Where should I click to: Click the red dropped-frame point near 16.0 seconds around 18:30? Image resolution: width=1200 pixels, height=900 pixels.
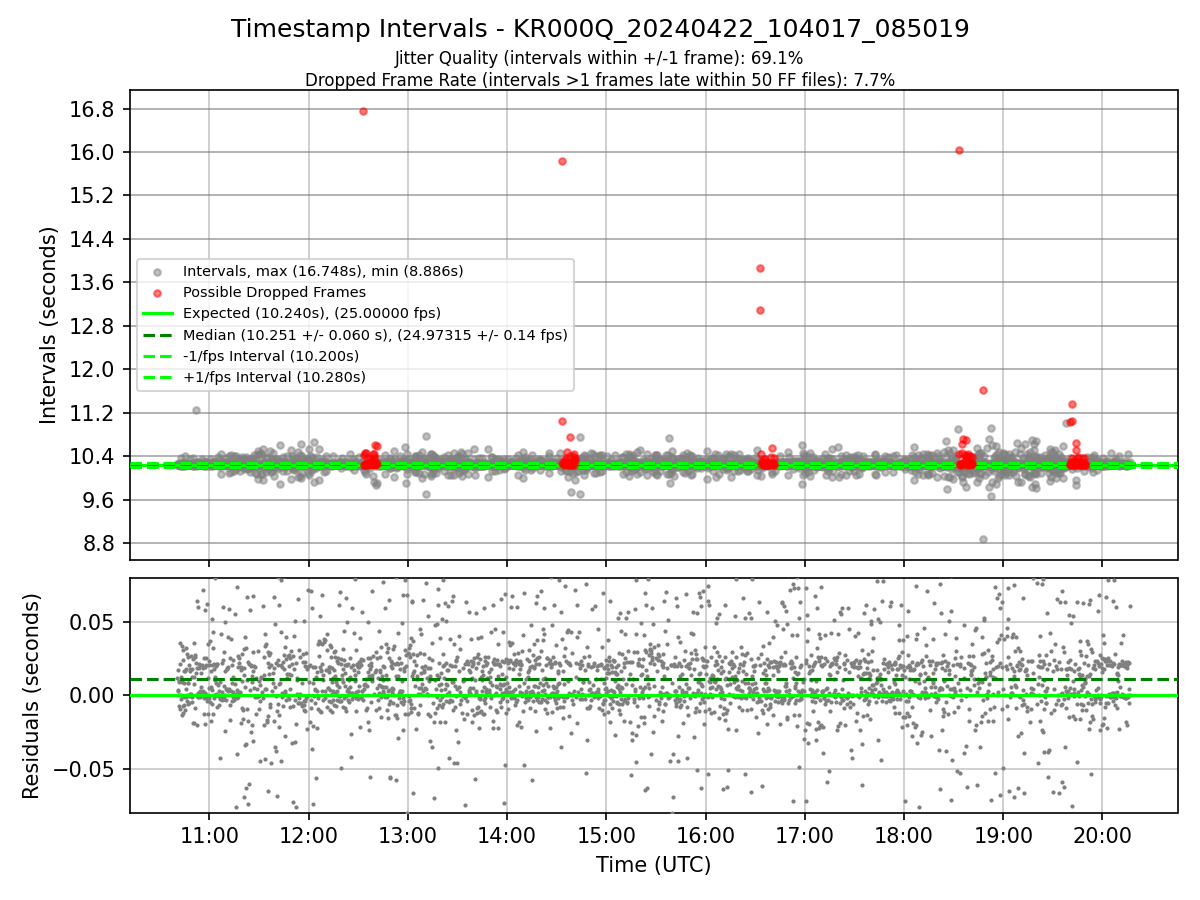click(959, 150)
